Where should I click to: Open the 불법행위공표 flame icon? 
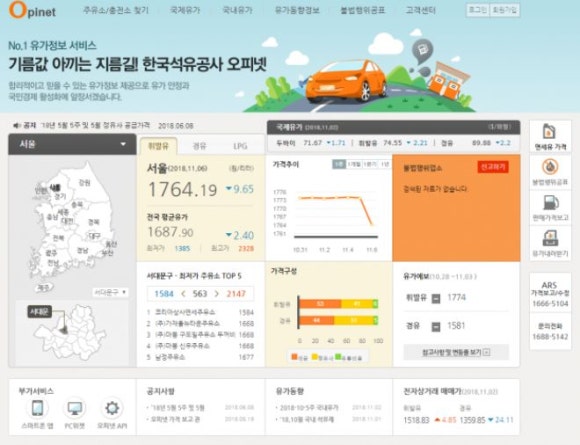550,167
